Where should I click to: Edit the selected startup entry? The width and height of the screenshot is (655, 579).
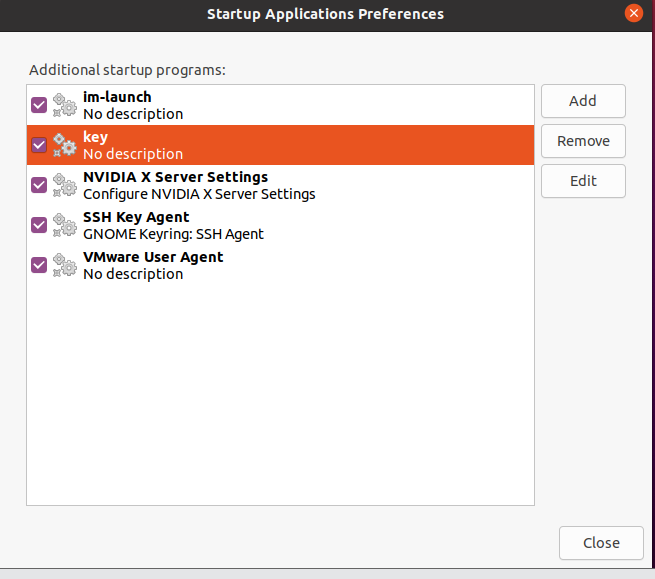pyautogui.click(x=583, y=181)
